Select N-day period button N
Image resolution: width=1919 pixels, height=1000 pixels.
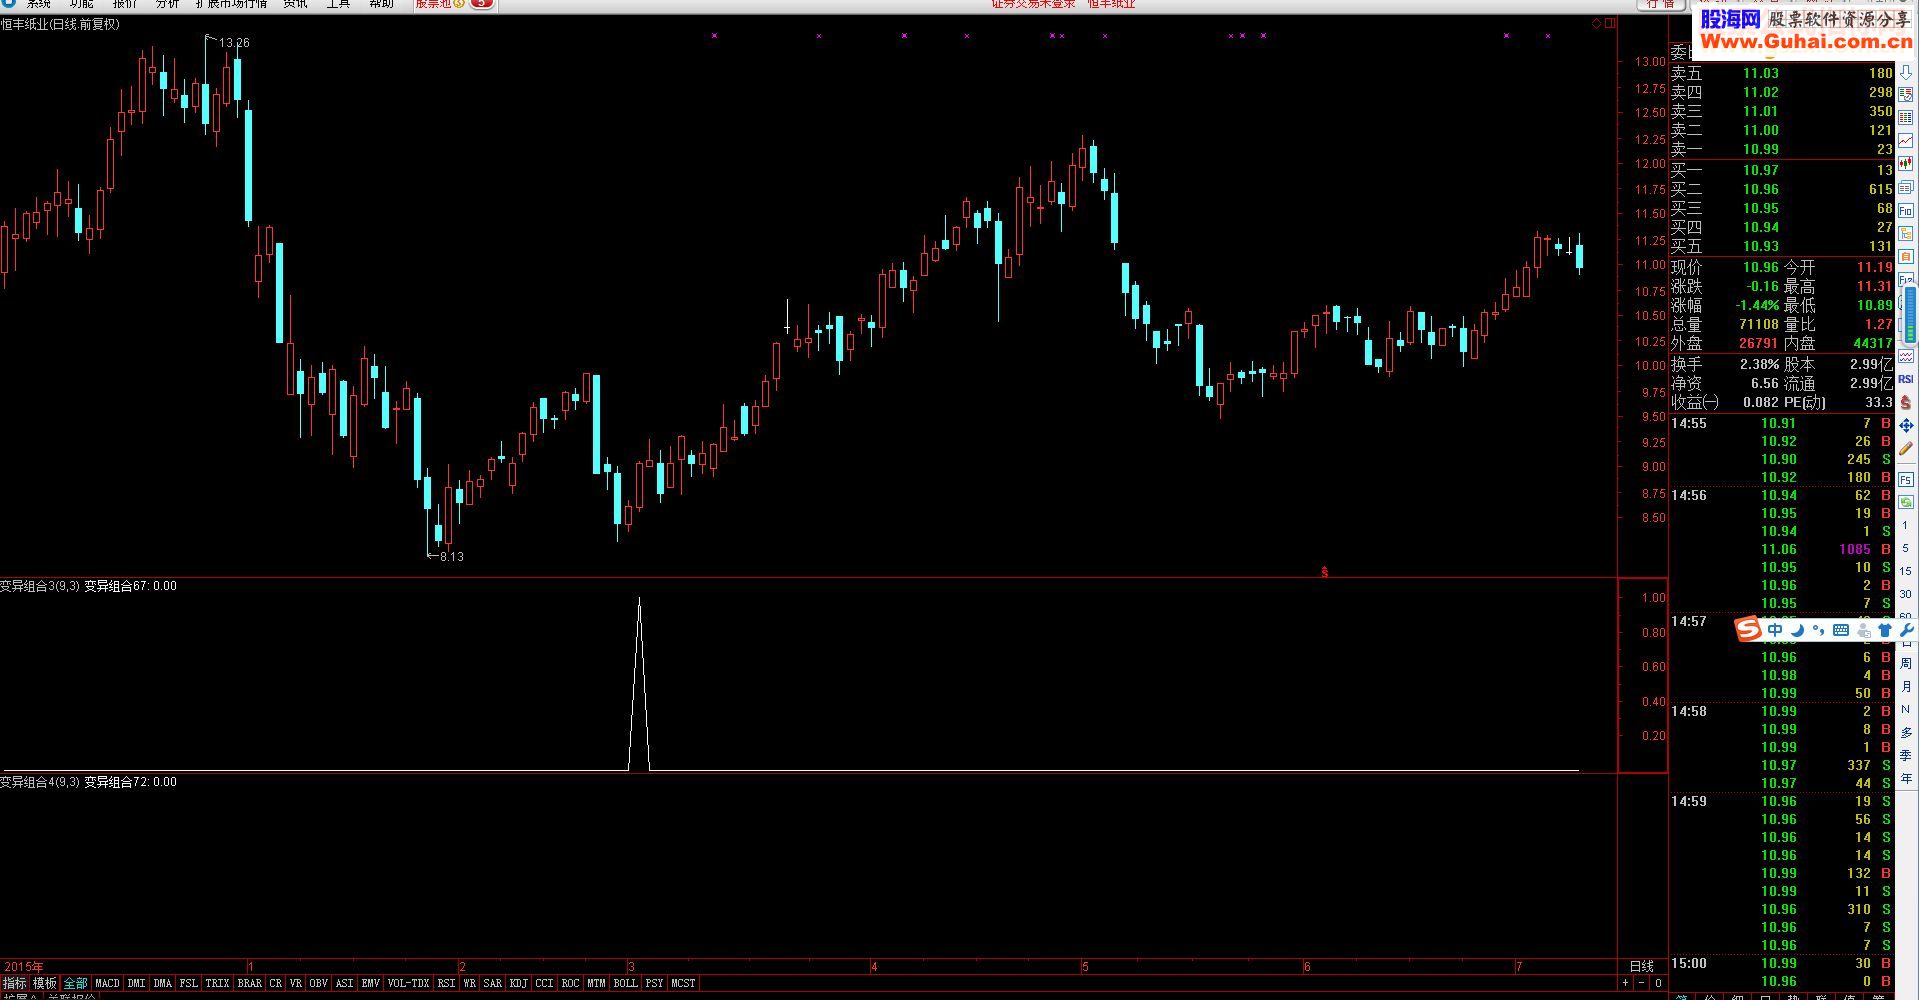(1905, 709)
